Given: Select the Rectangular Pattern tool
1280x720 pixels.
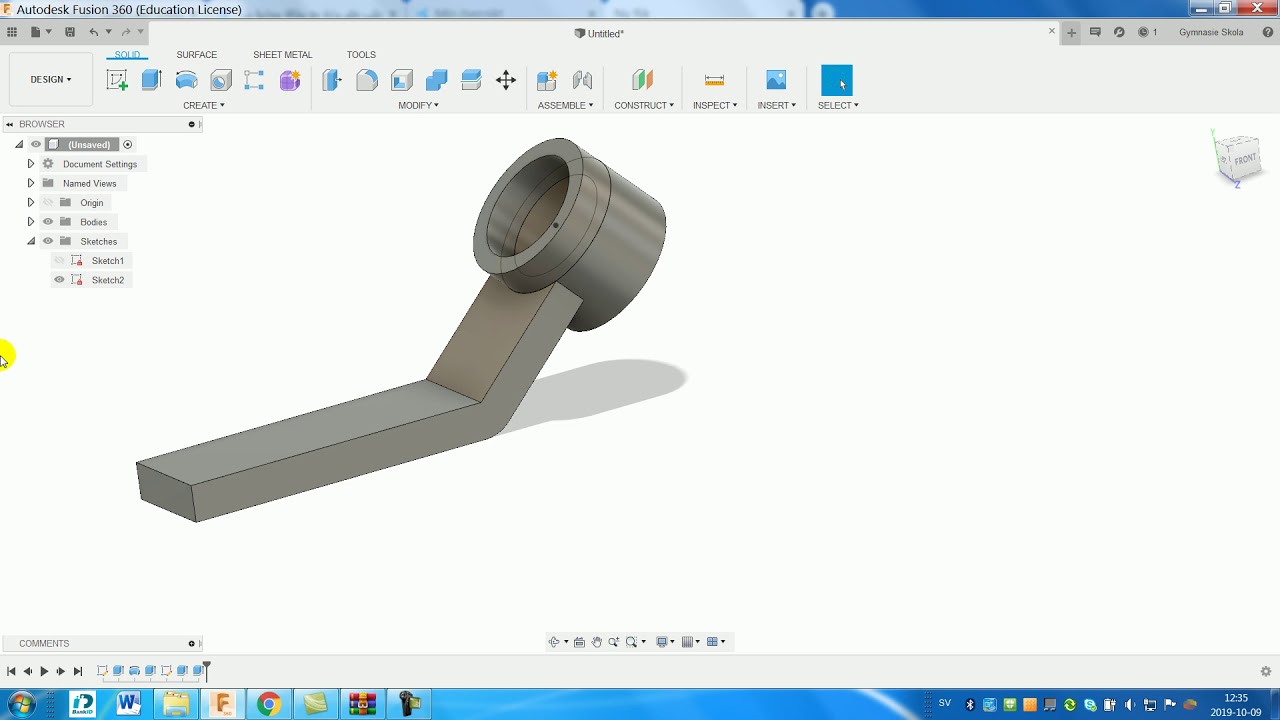Looking at the screenshot, I should click(x=254, y=80).
